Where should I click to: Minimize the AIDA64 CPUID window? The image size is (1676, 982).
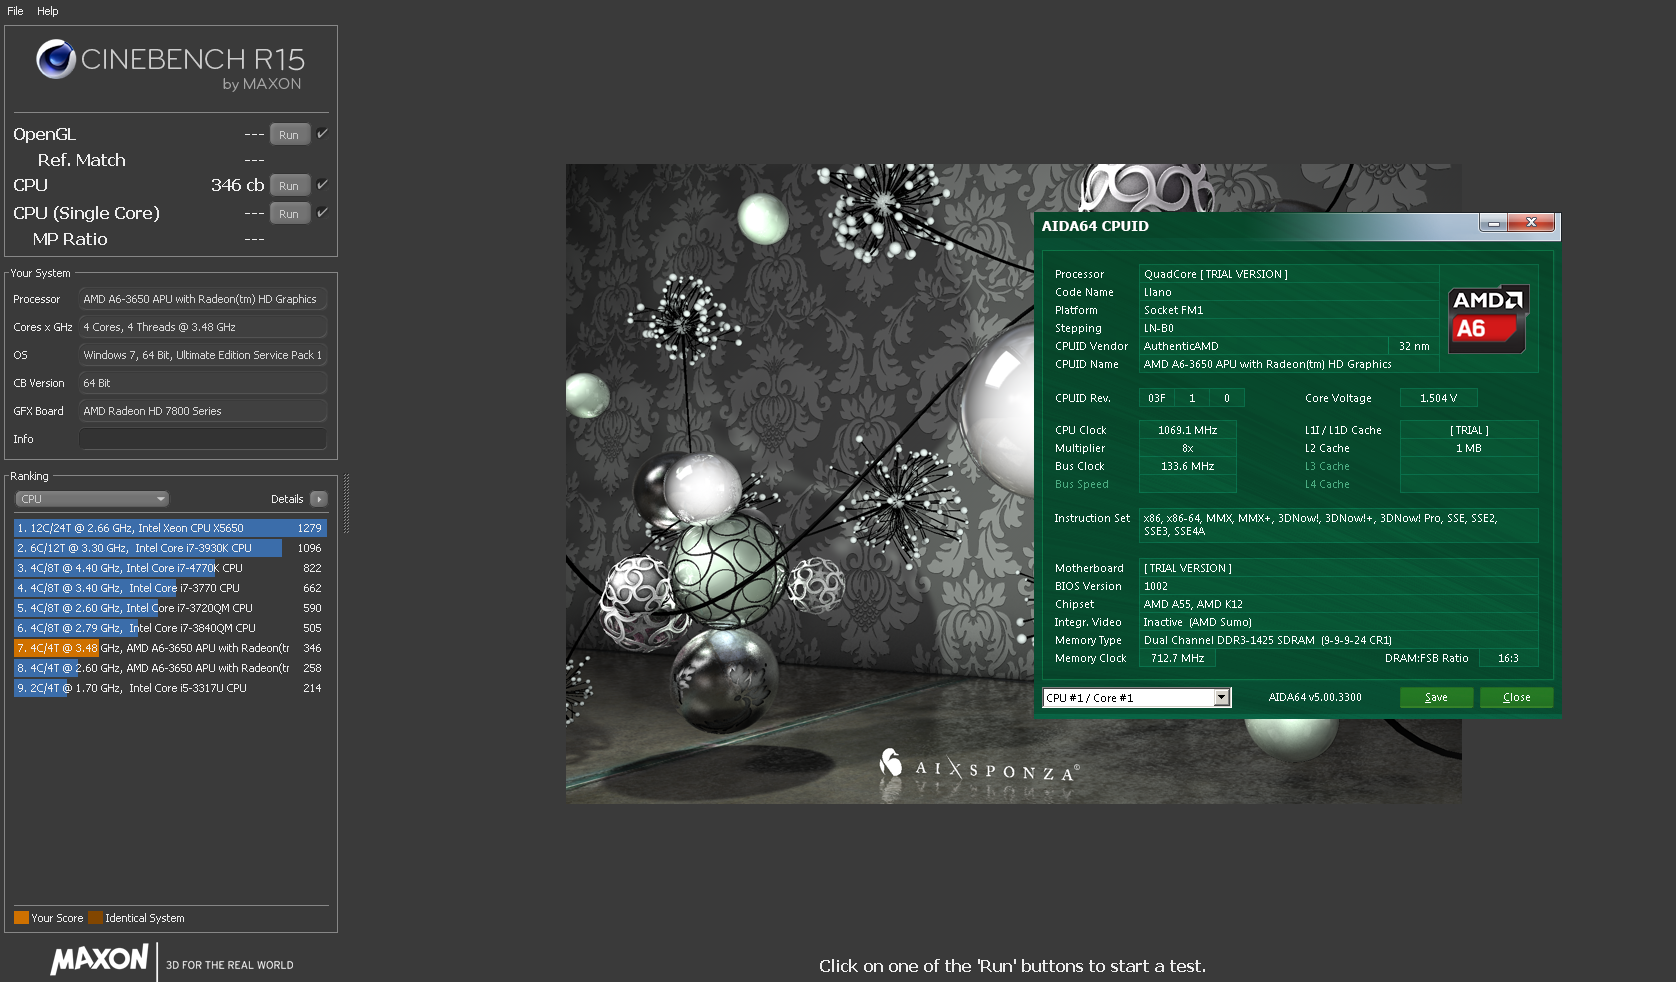click(1493, 223)
